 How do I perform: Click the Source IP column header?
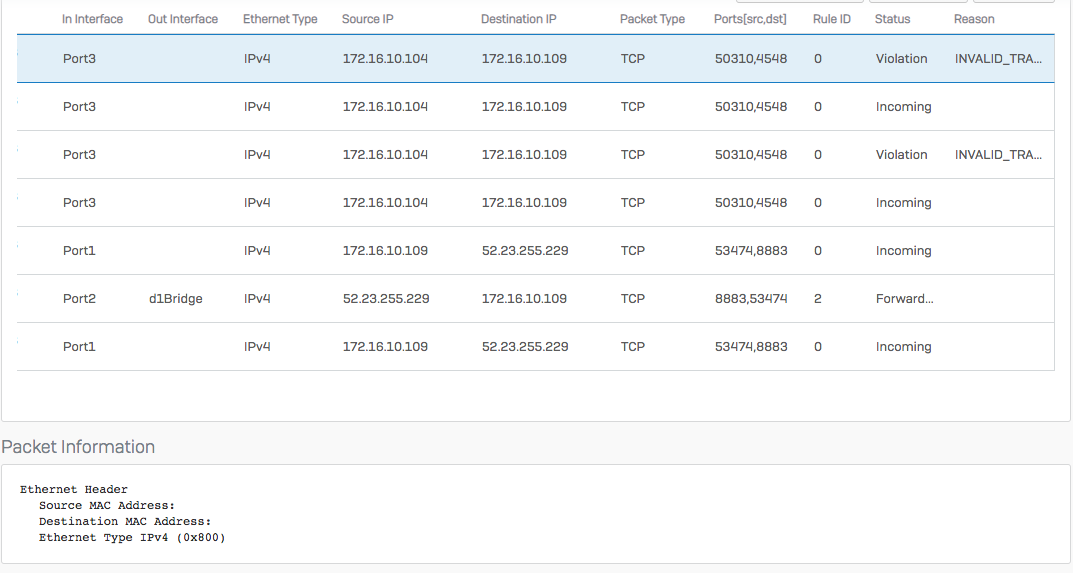point(367,19)
